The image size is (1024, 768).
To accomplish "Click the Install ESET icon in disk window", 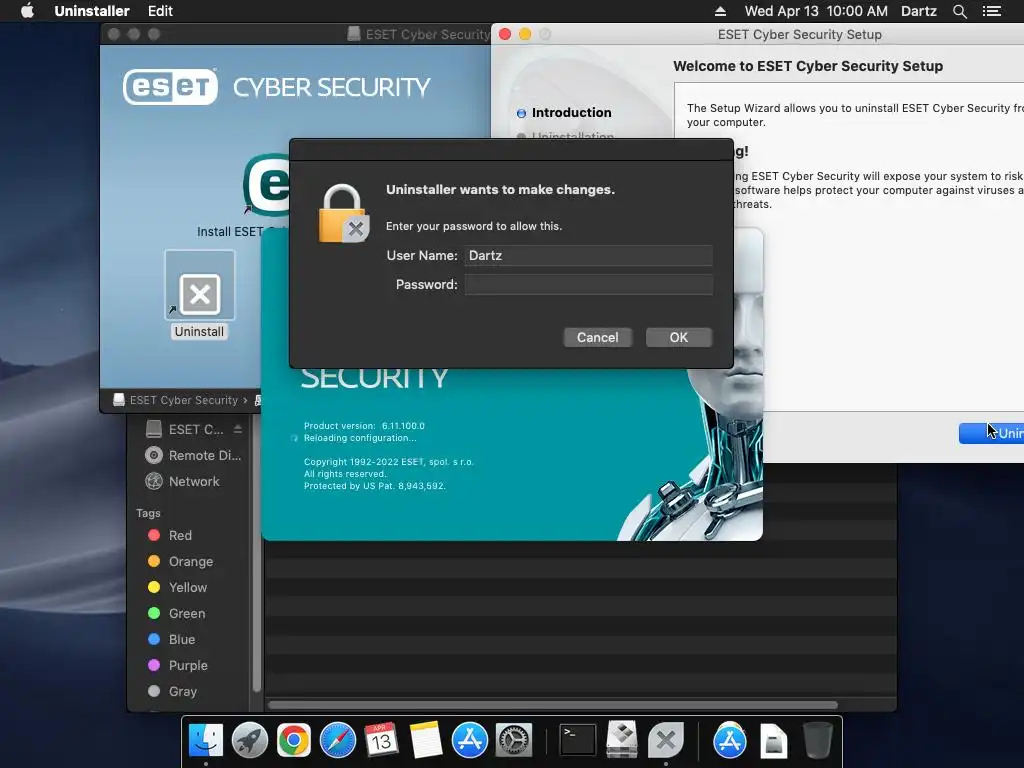I will pyautogui.click(x=266, y=185).
